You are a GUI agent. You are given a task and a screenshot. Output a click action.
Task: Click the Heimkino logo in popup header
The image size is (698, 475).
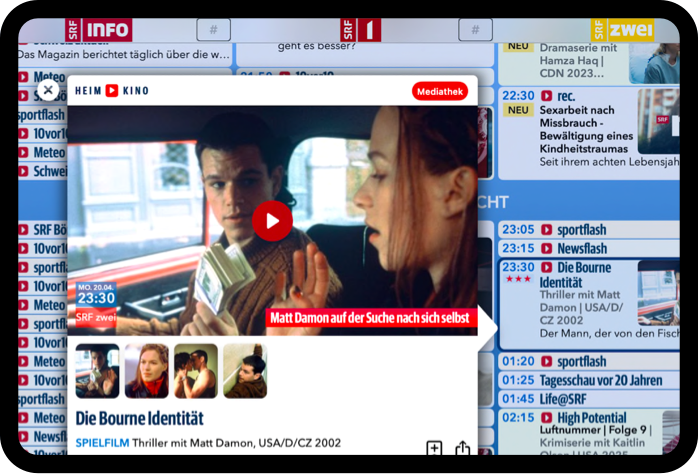112,91
